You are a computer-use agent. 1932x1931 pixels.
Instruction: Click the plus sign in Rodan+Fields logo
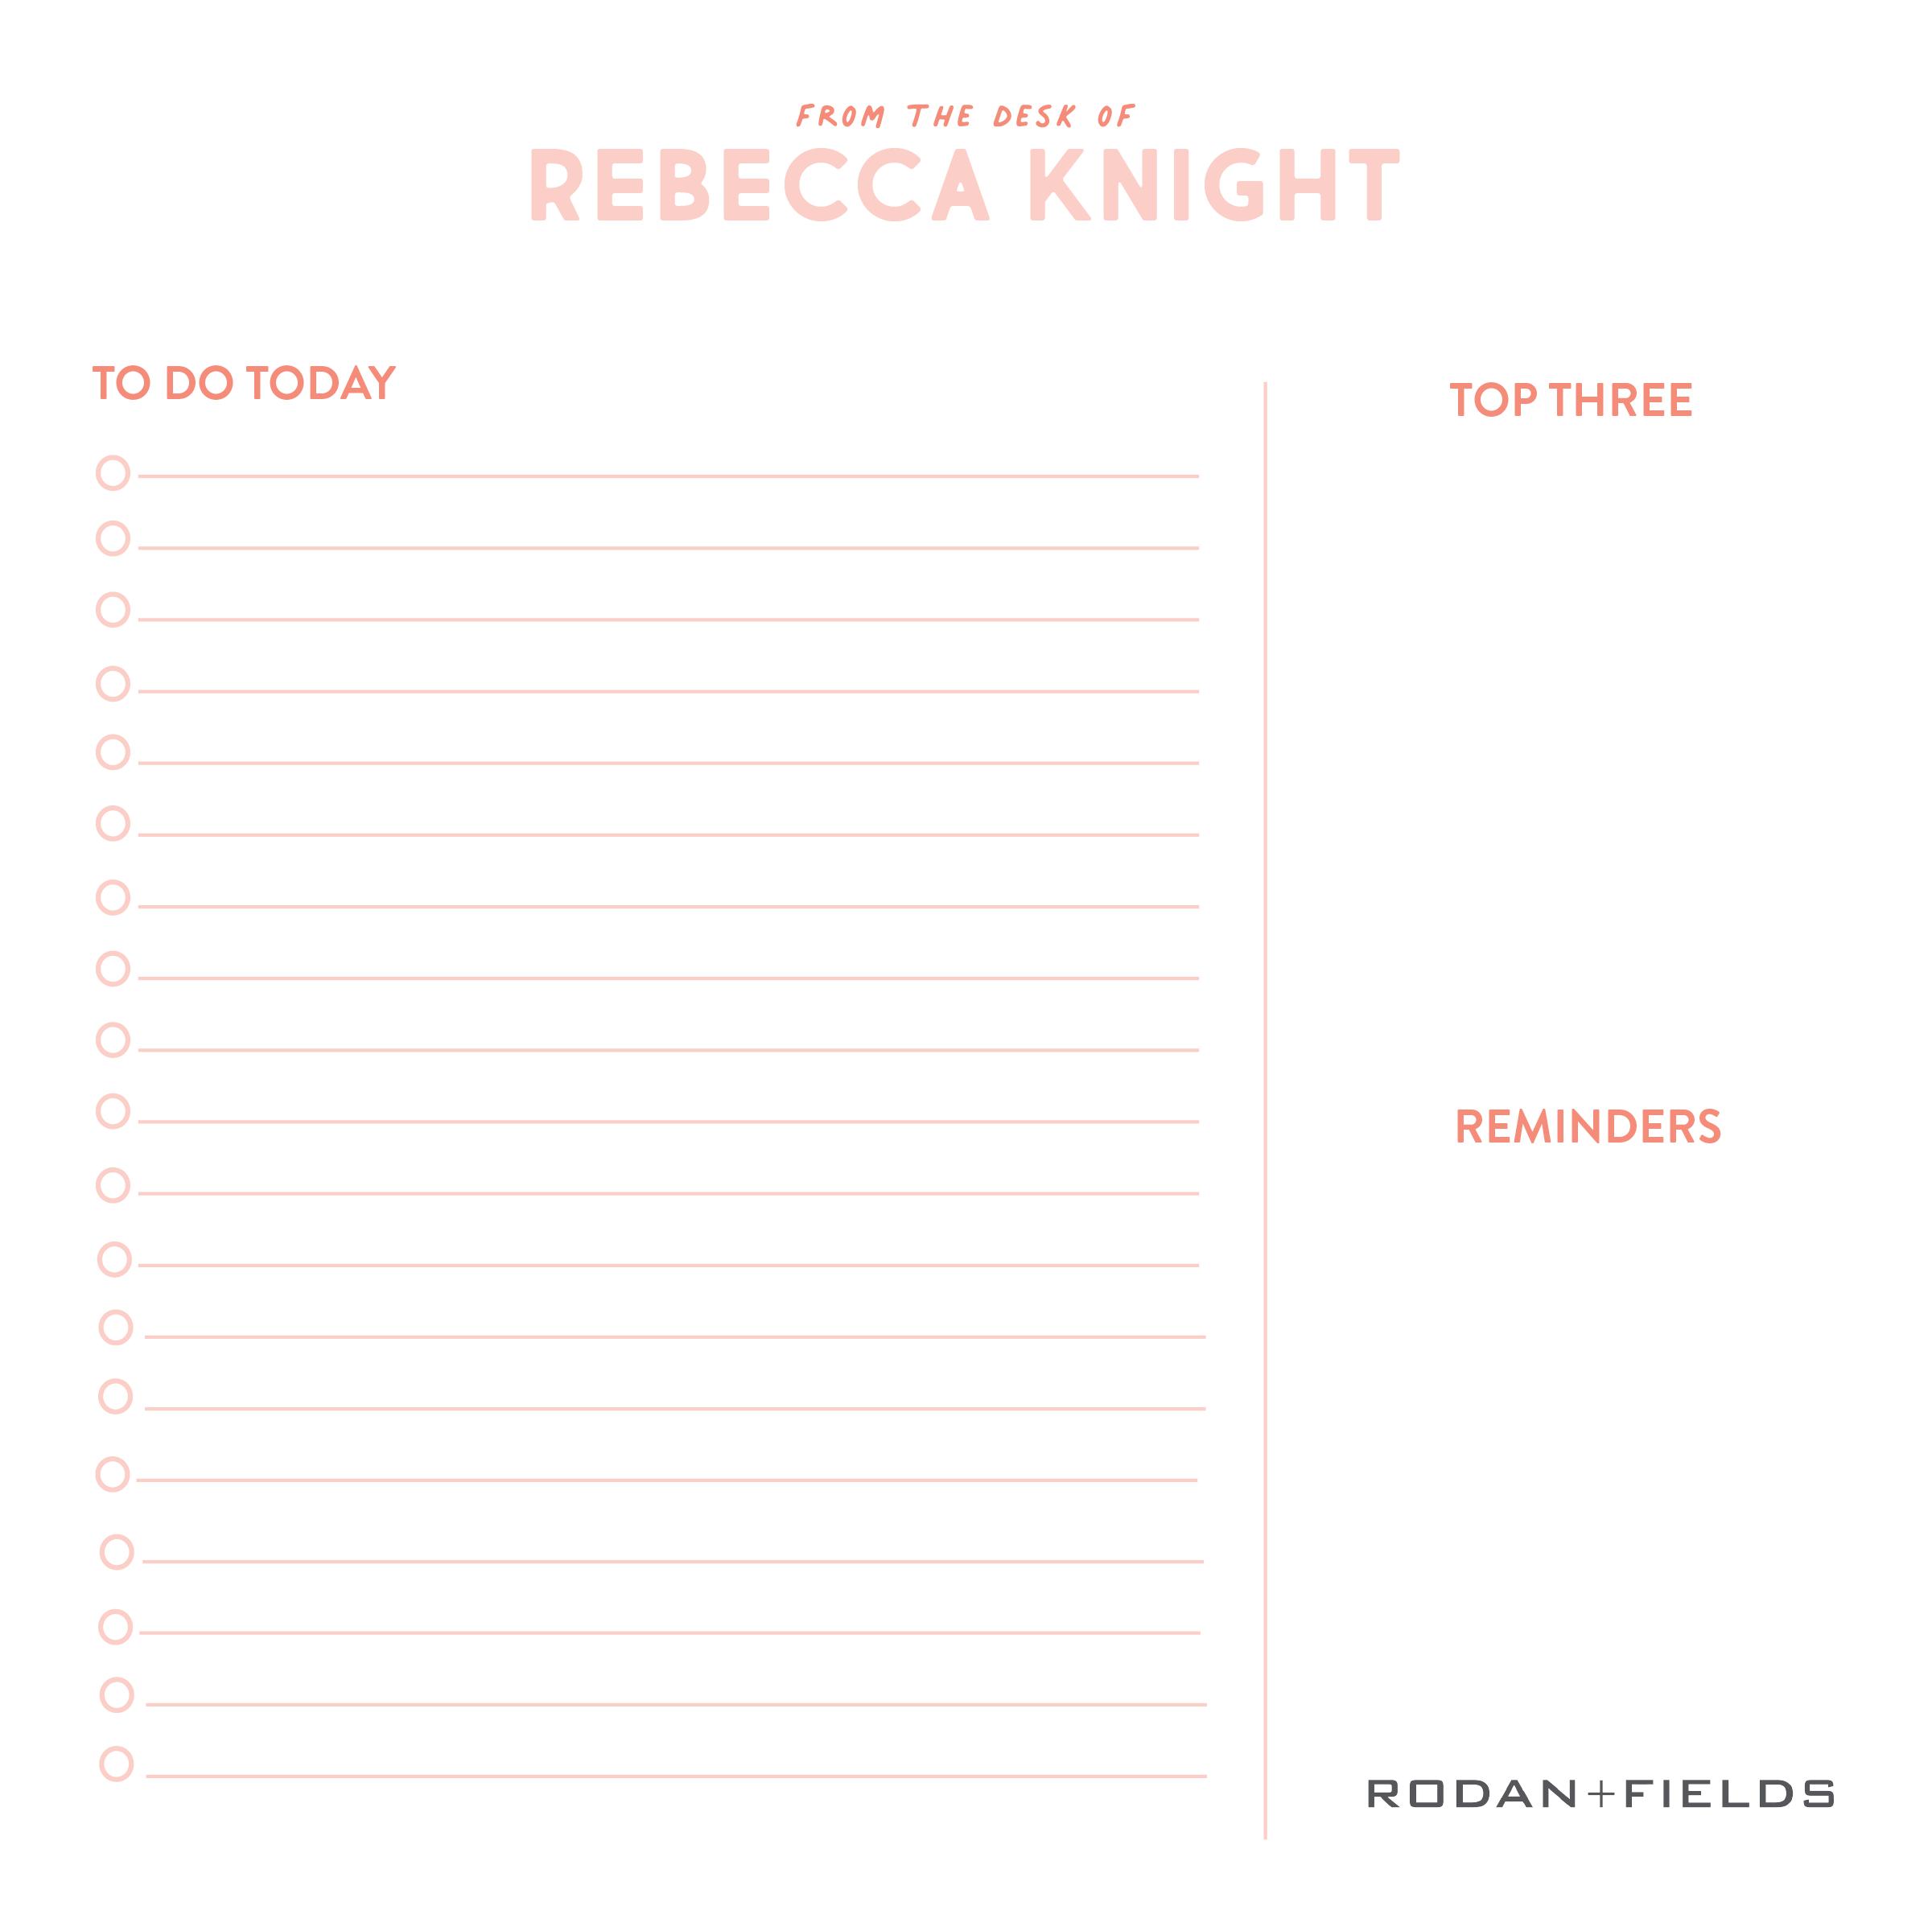pos(1601,1794)
